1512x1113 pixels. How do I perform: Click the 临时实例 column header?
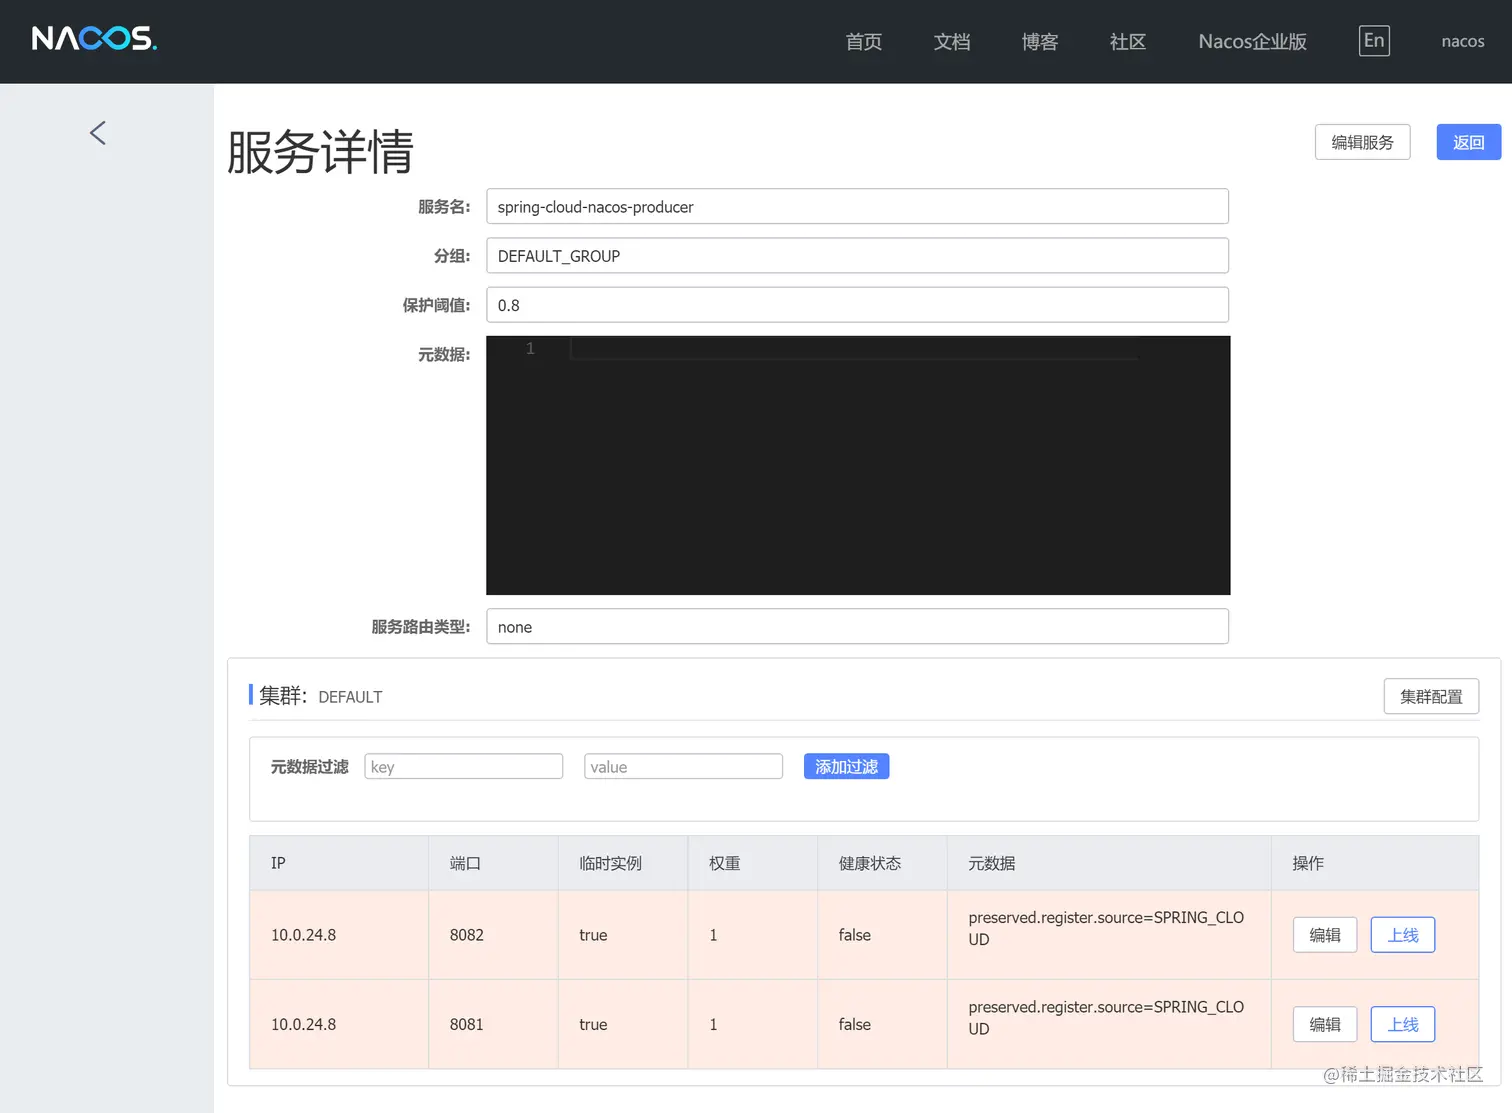[x=623, y=862]
